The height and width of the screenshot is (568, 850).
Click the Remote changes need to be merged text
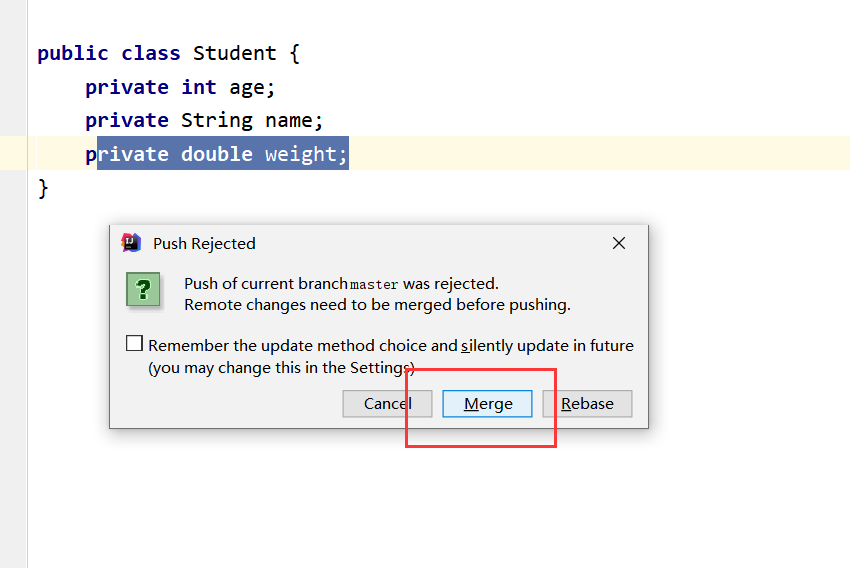point(377,304)
